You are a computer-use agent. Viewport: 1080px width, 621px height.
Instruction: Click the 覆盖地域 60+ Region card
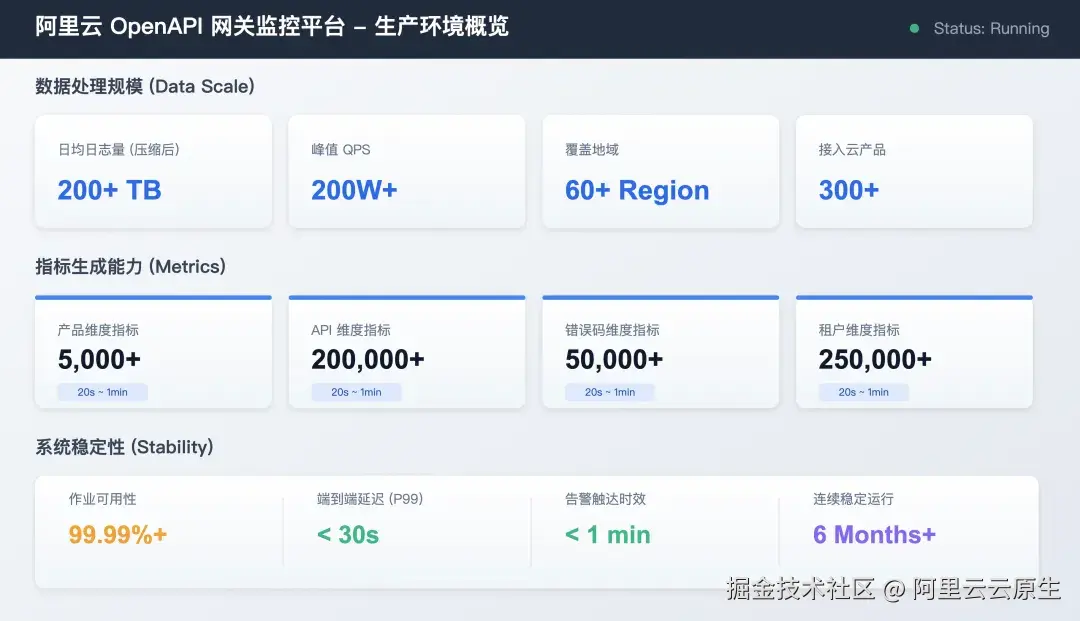click(660, 170)
